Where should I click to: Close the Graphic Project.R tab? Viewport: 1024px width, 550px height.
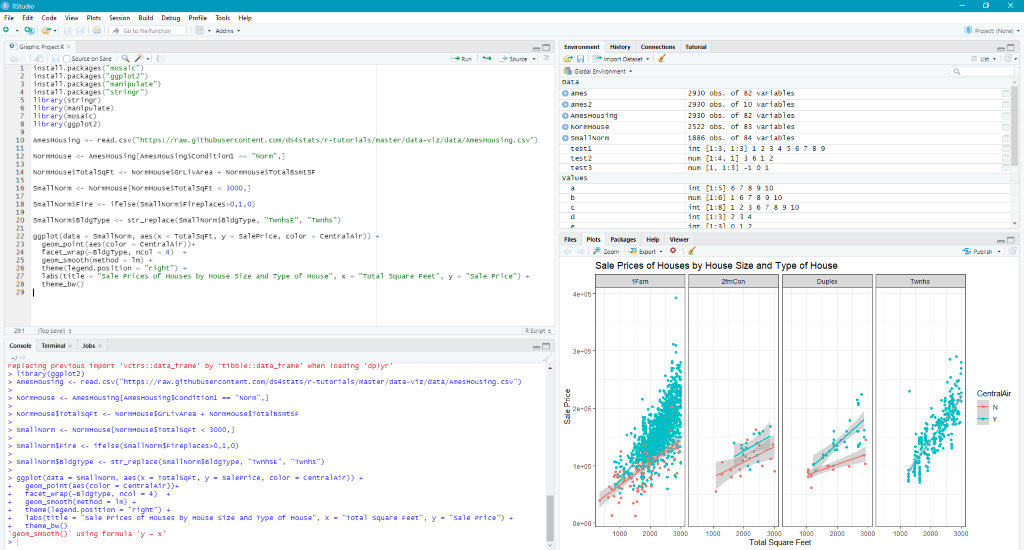pos(69,47)
